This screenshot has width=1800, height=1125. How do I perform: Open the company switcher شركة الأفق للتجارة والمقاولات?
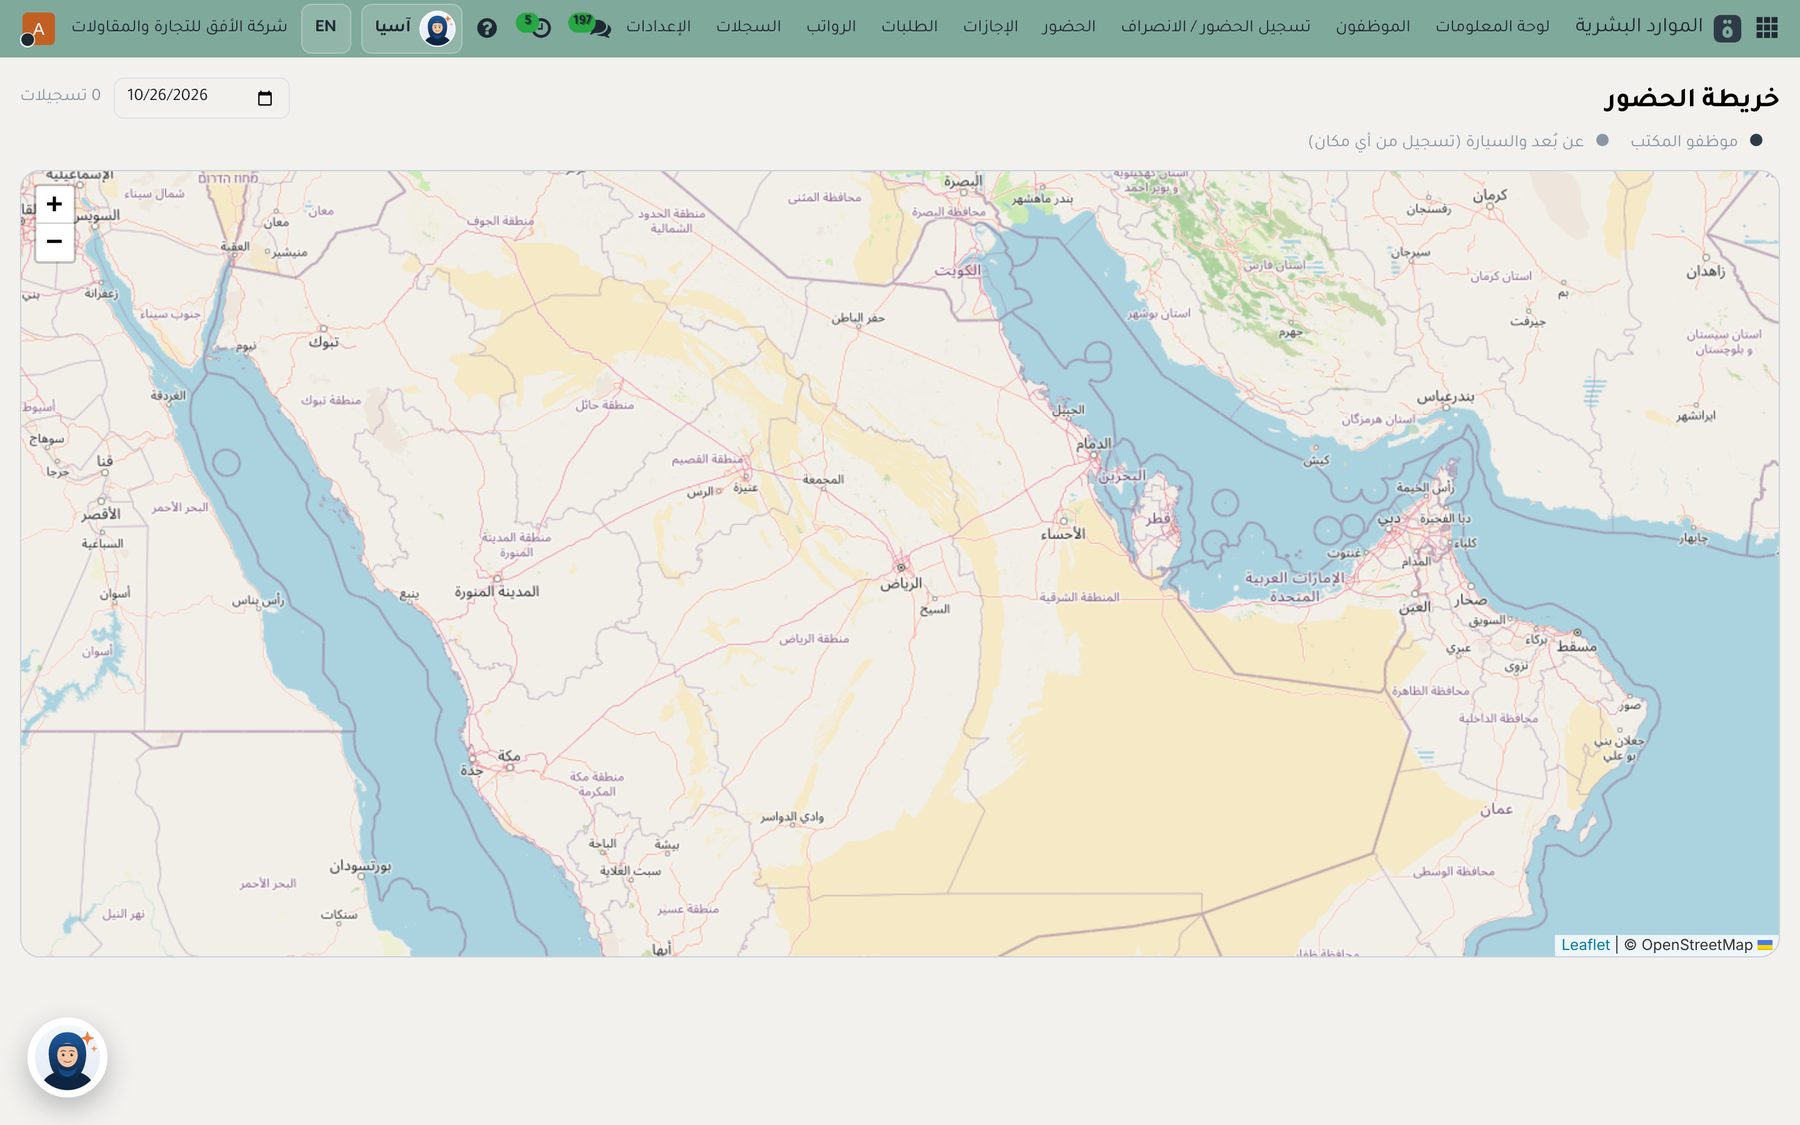(x=179, y=26)
